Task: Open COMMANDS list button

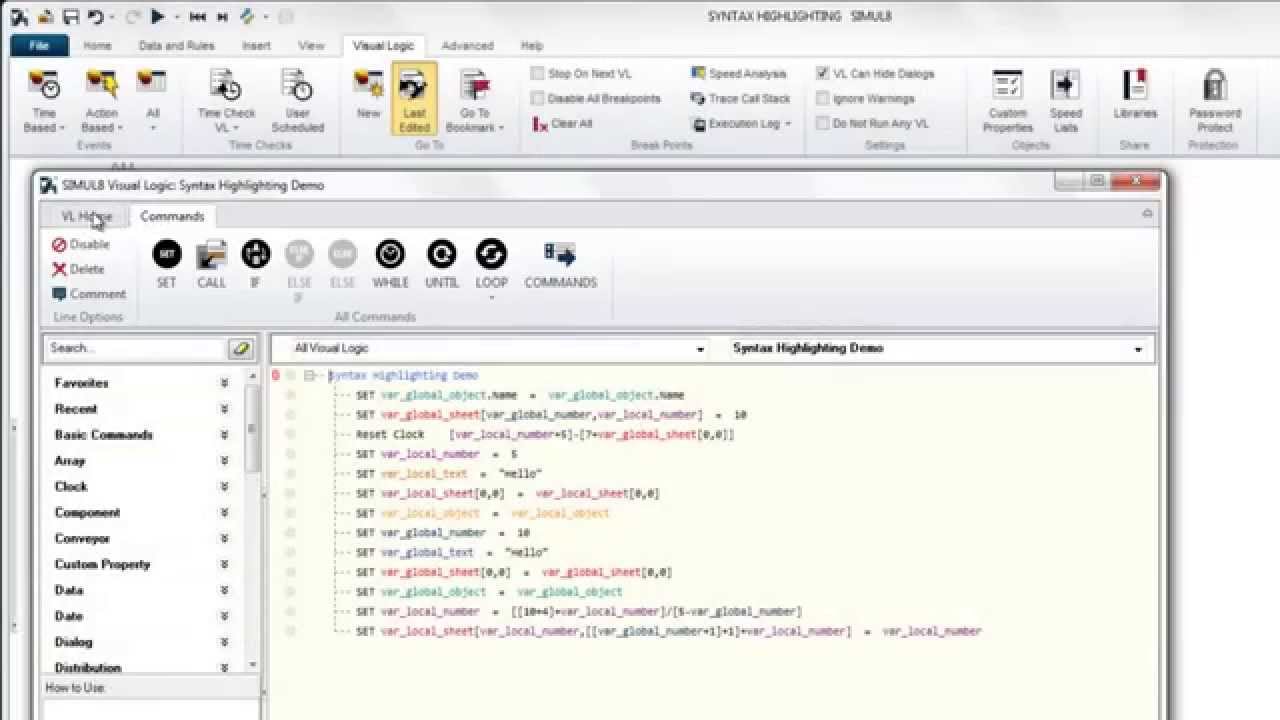Action: click(560, 265)
